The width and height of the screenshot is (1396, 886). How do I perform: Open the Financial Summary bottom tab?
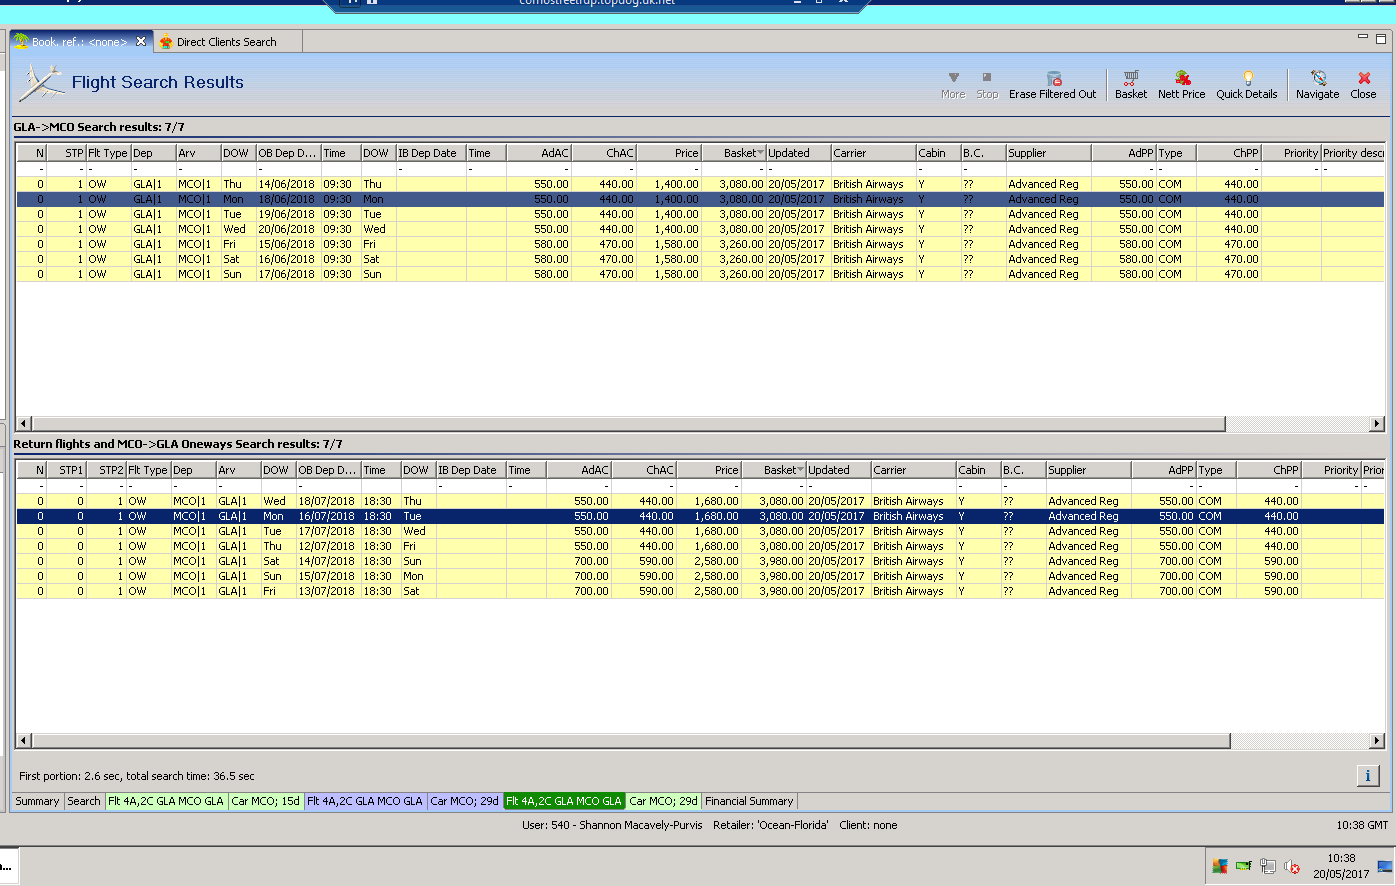(749, 801)
